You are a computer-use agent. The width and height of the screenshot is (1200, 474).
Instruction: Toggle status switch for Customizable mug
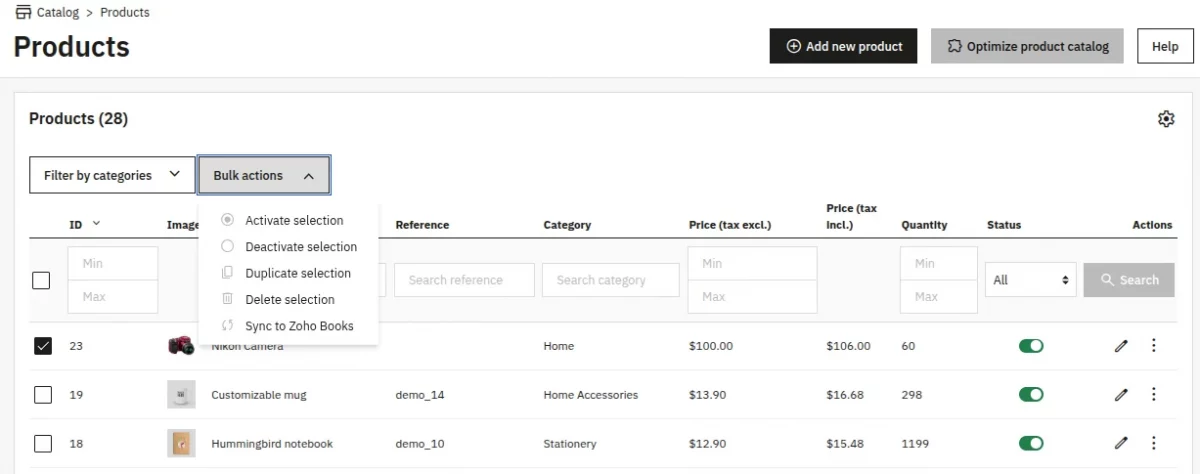[1031, 395]
